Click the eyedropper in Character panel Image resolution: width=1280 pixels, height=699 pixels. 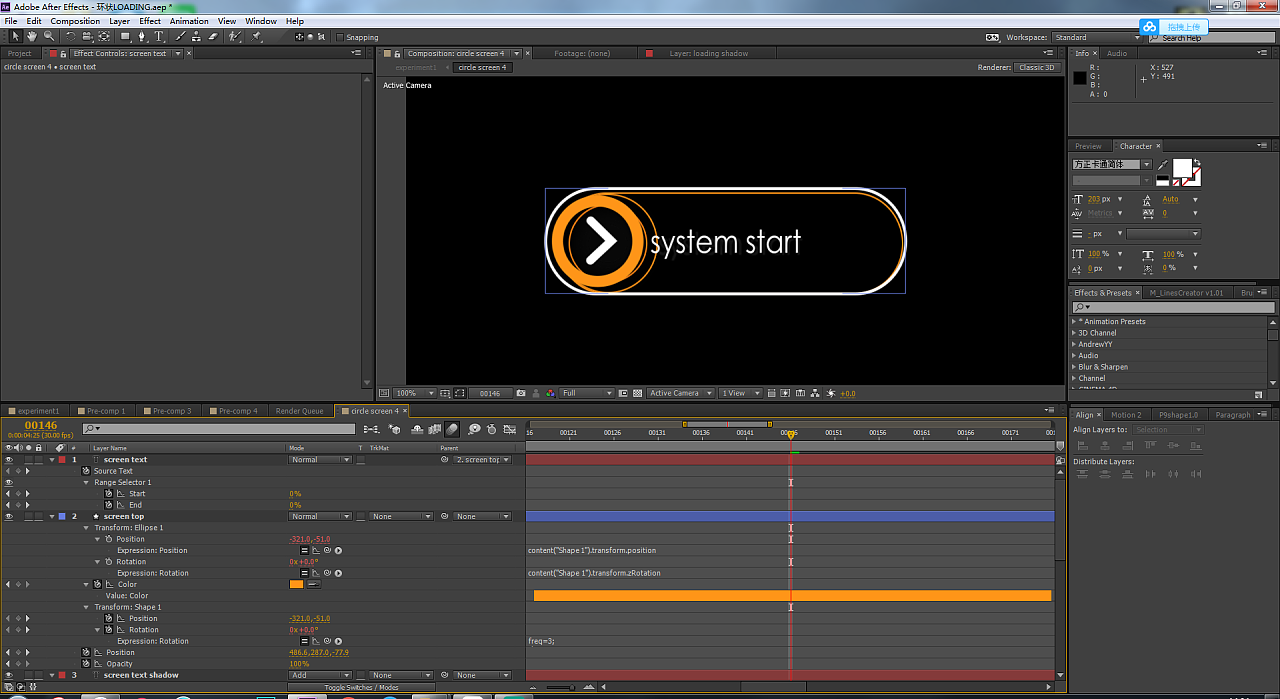click(1162, 164)
